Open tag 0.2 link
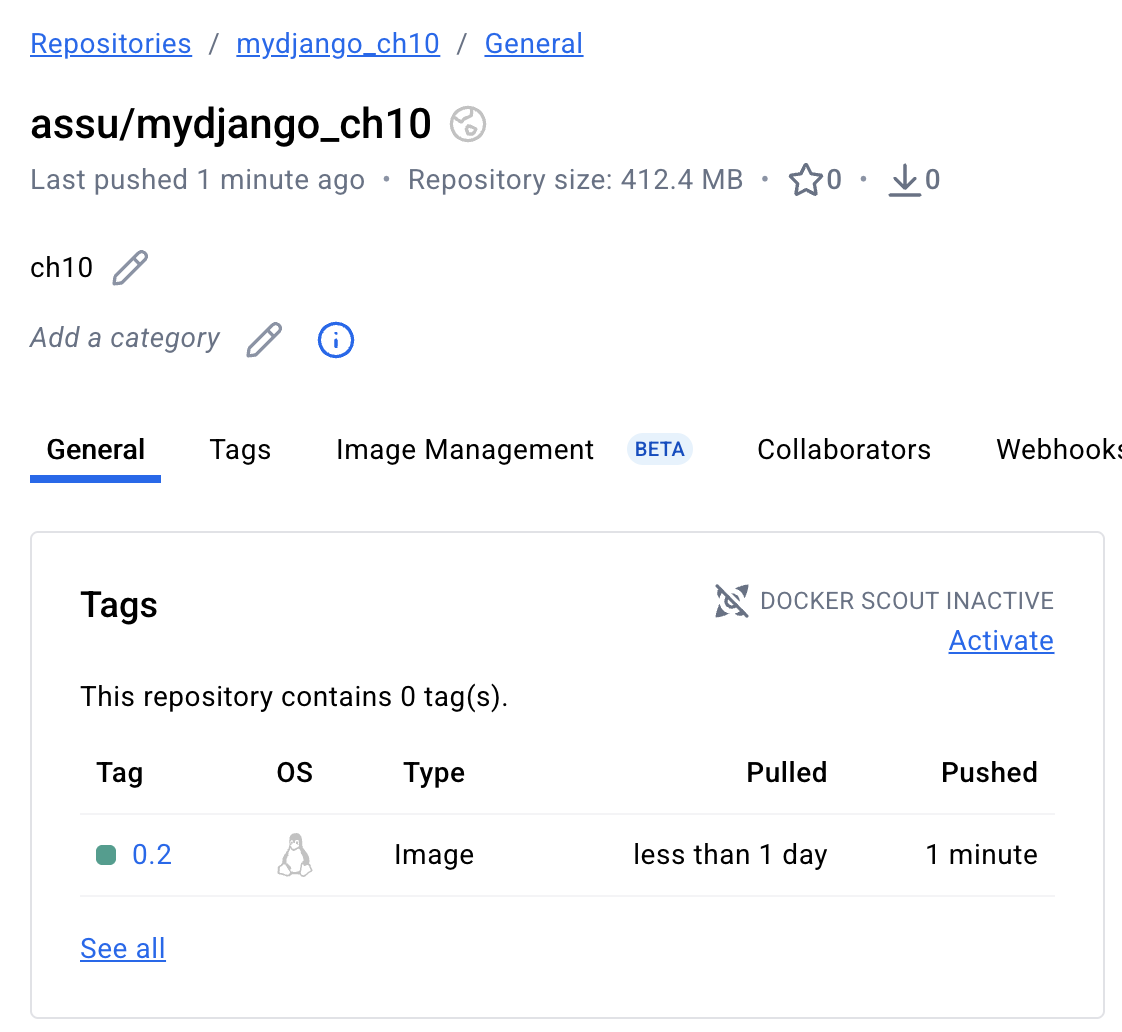Image resolution: width=1122 pixels, height=1032 pixels. pos(152,855)
